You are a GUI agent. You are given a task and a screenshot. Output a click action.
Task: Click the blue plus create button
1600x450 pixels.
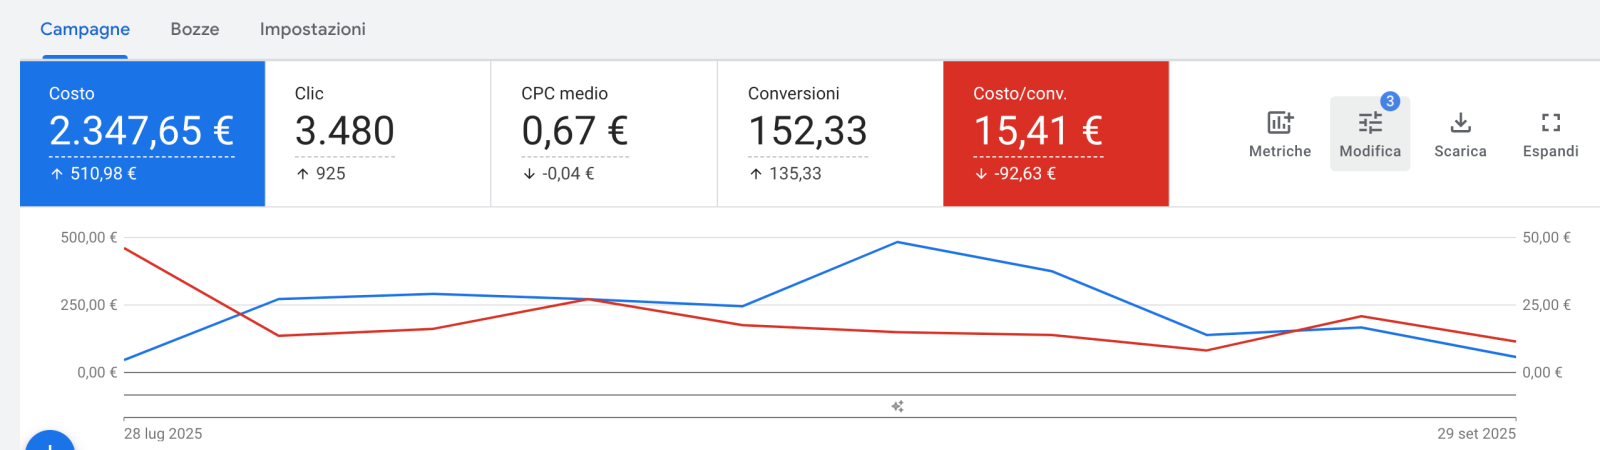[x=50, y=440]
